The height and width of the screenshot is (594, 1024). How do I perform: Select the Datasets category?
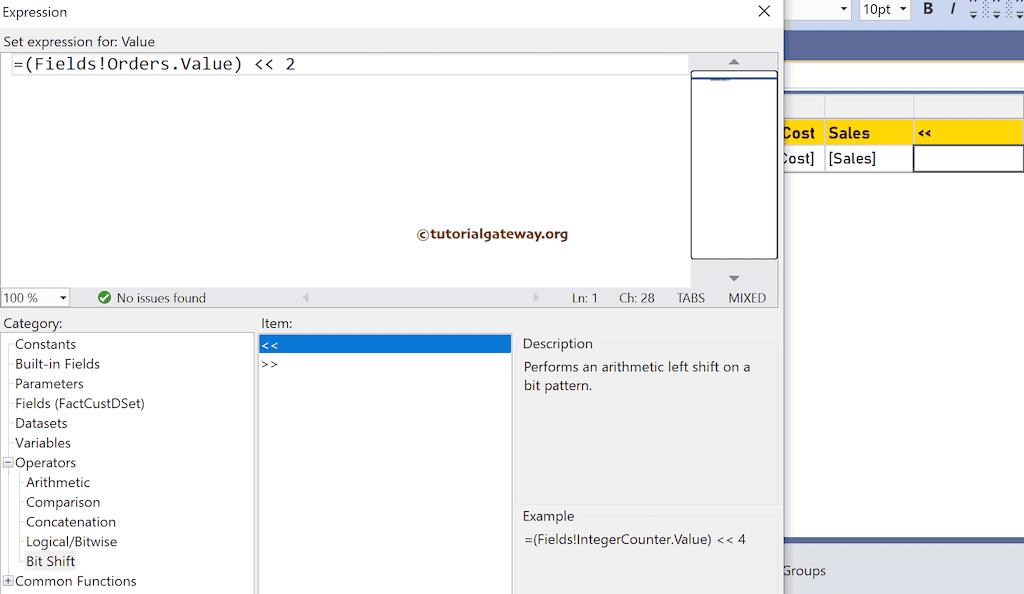(x=41, y=423)
